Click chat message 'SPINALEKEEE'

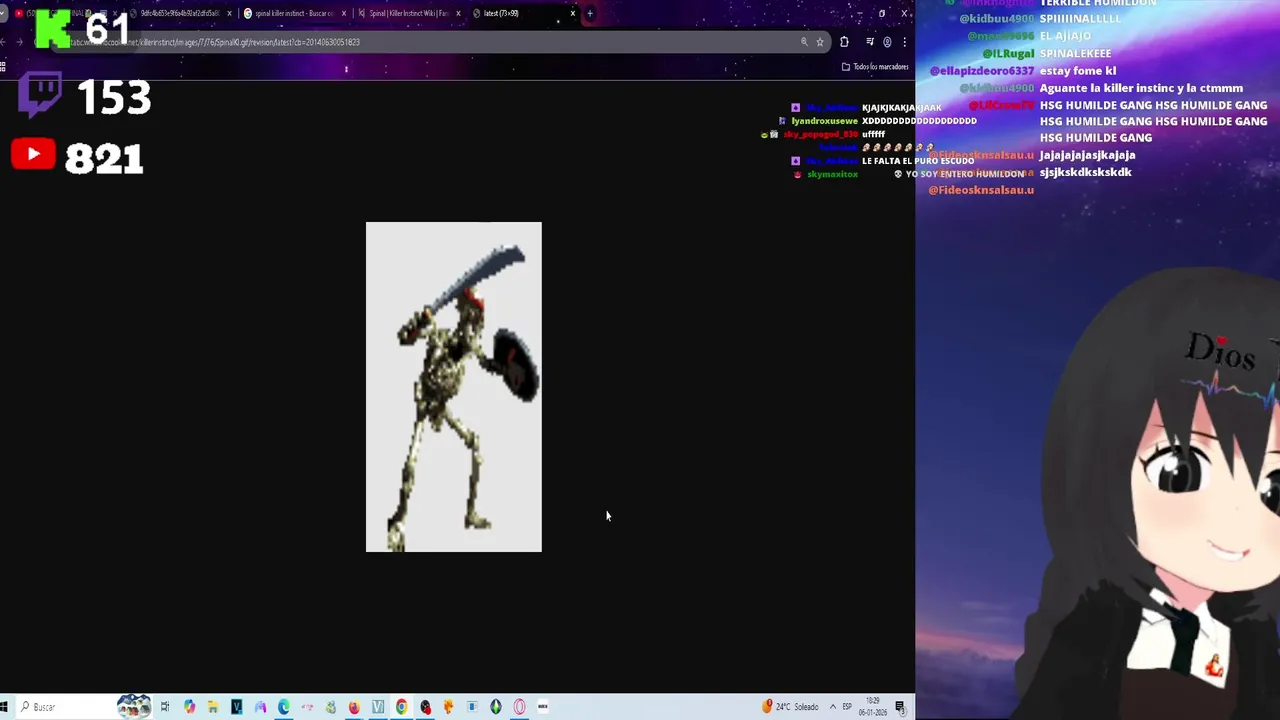pos(1076,54)
